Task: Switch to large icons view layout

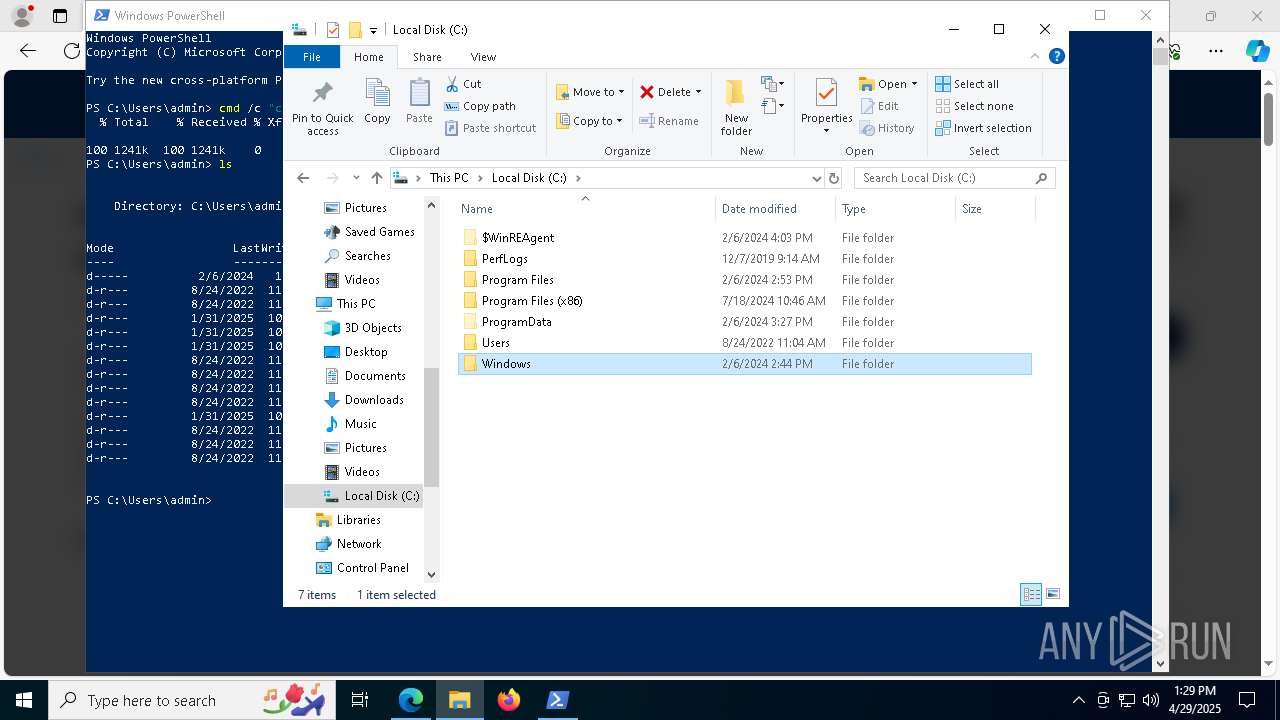Action: coord(1052,594)
